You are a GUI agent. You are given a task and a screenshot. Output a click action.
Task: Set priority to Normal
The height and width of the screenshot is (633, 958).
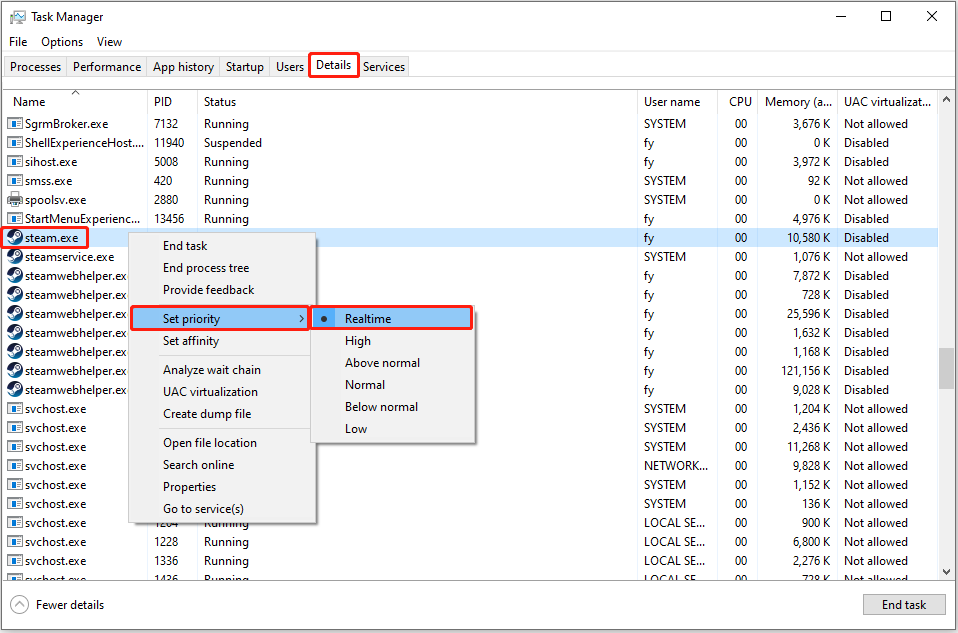tap(392, 384)
